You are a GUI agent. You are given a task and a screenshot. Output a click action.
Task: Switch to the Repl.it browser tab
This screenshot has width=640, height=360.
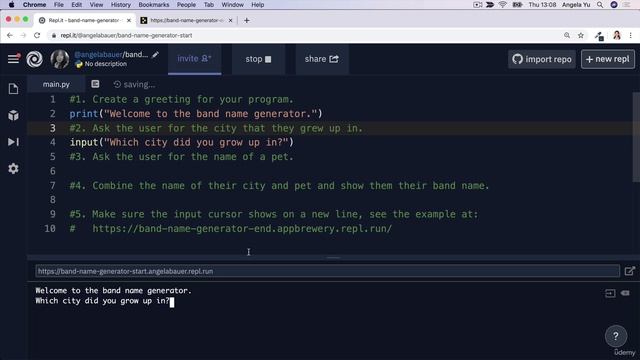click(x=84, y=20)
